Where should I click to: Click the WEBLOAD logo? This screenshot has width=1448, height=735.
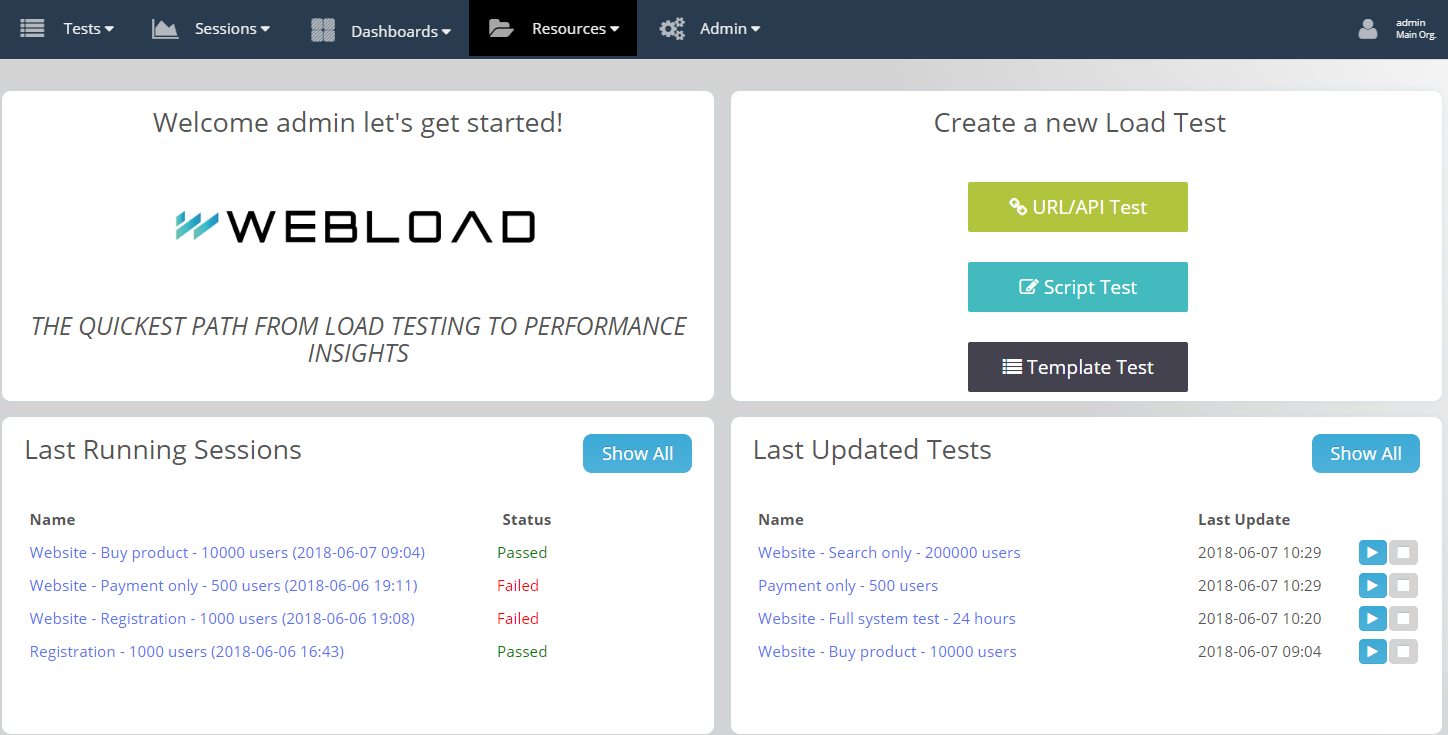coord(357,227)
